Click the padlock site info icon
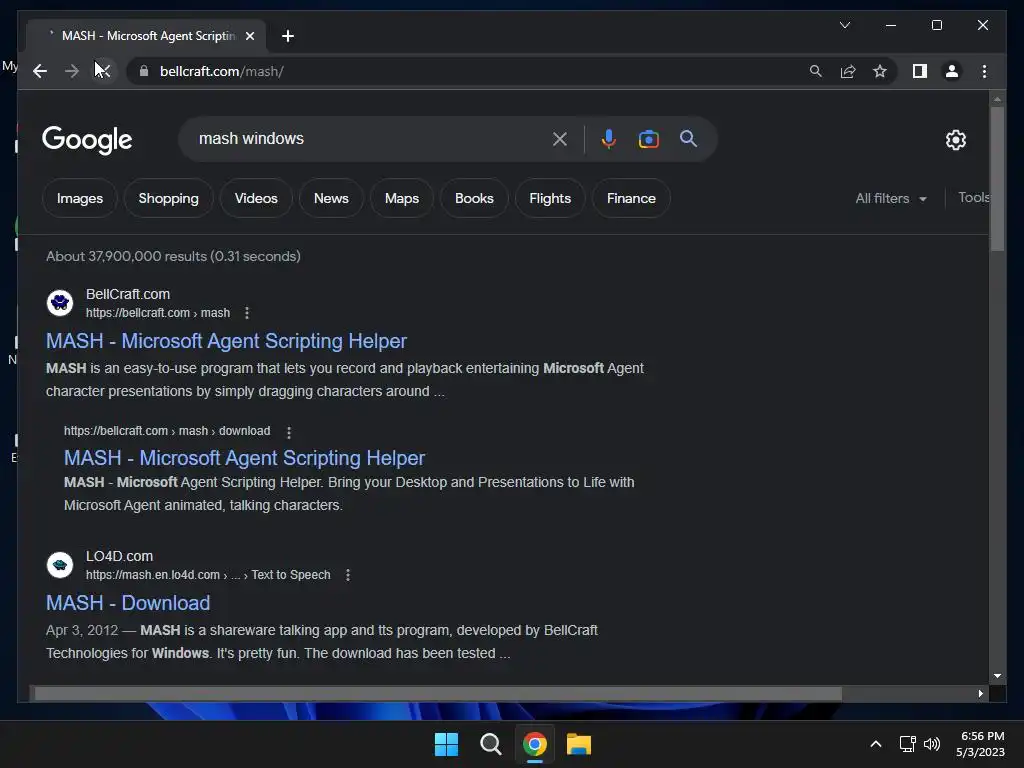 [x=144, y=71]
